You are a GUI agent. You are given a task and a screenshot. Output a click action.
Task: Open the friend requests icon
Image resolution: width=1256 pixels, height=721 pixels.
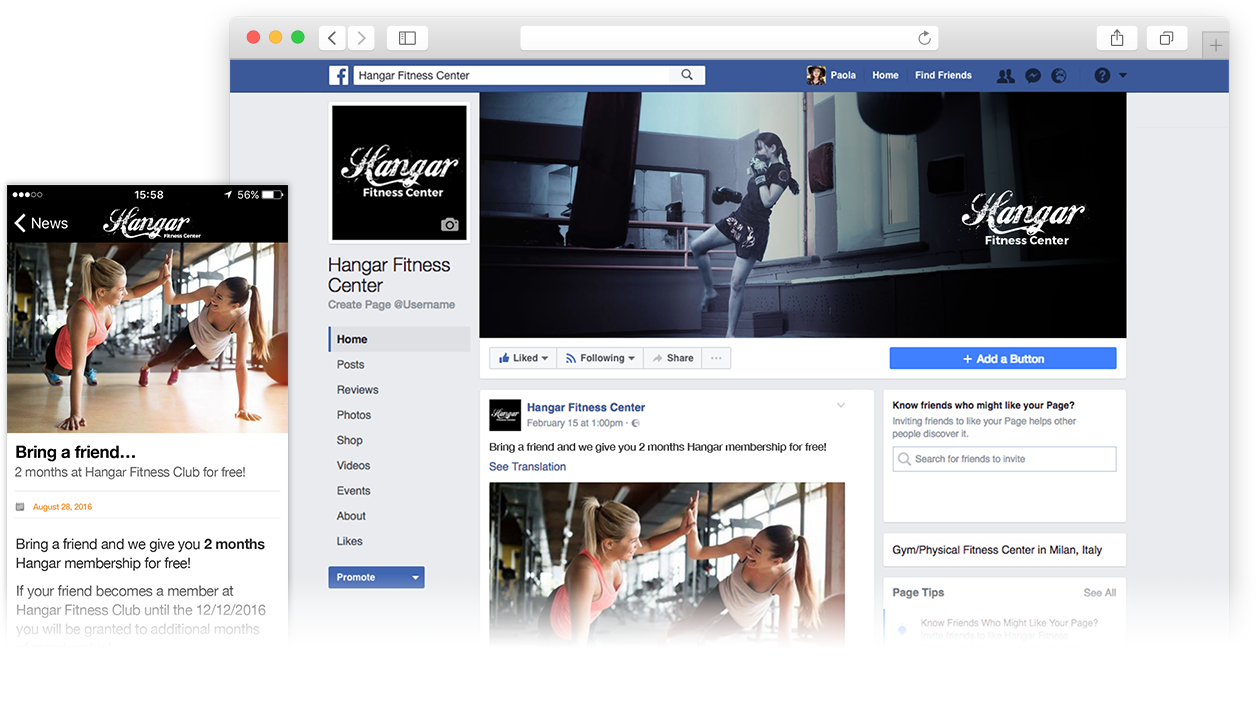pyautogui.click(x=1006, y=75)
